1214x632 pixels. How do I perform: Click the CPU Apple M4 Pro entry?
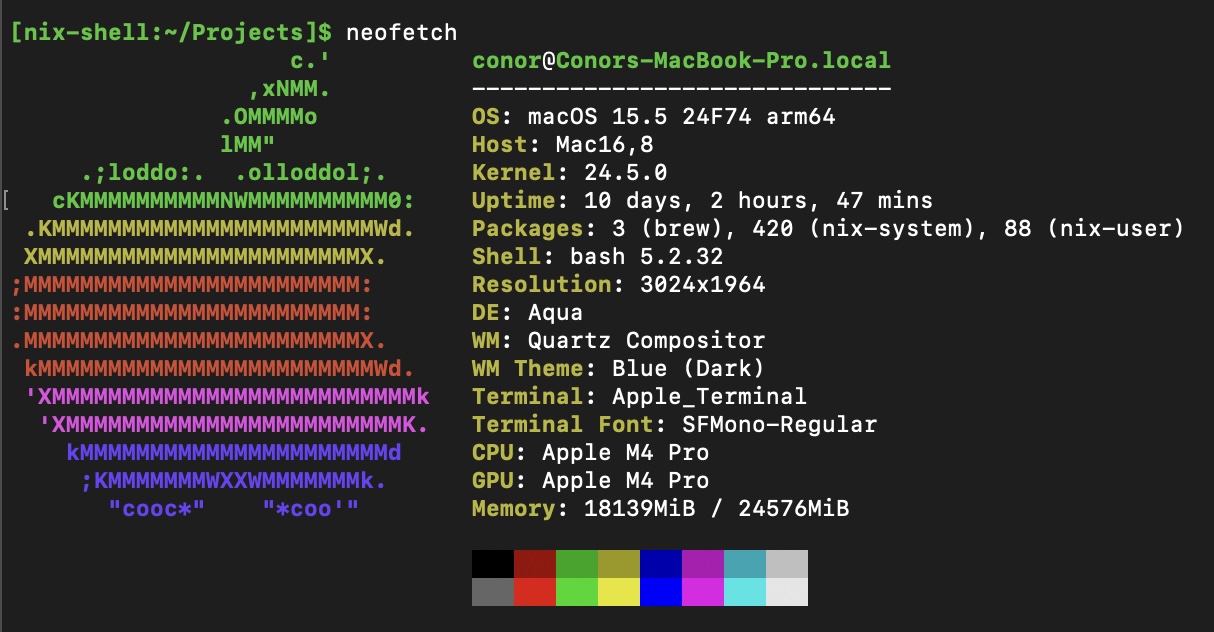[600, 452]
